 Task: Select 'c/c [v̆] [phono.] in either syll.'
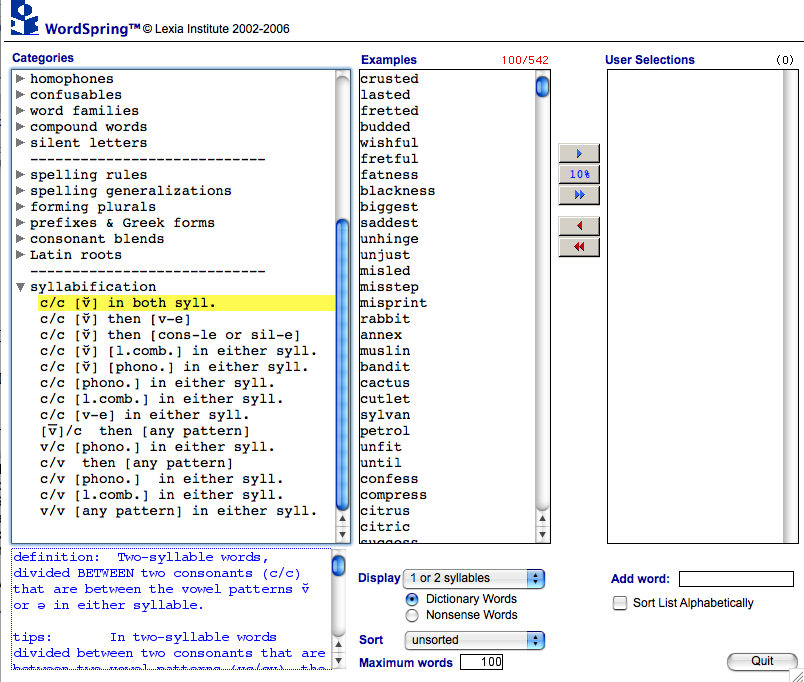click(x=174, y=367)
